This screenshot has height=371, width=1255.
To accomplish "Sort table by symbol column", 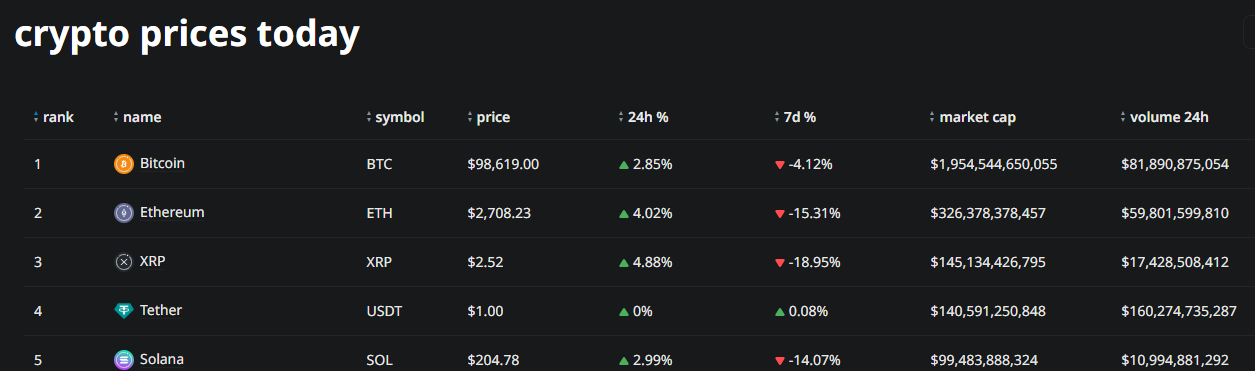I will click(x=395, y=117).
